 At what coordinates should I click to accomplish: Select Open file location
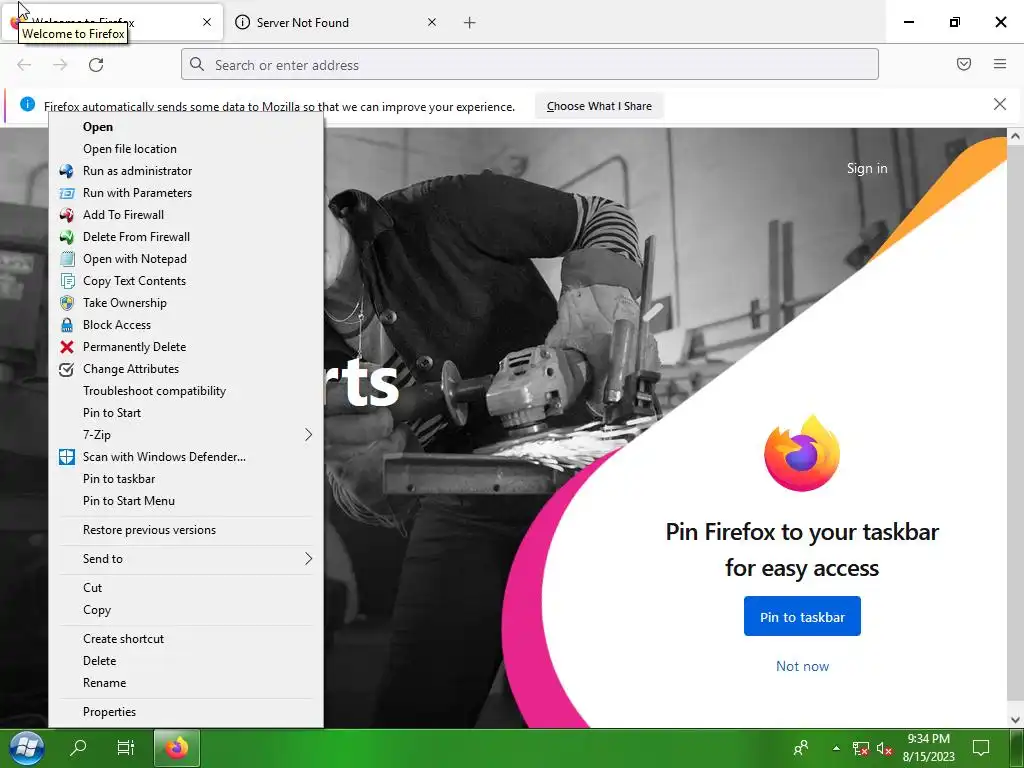(x=130, y=149)
